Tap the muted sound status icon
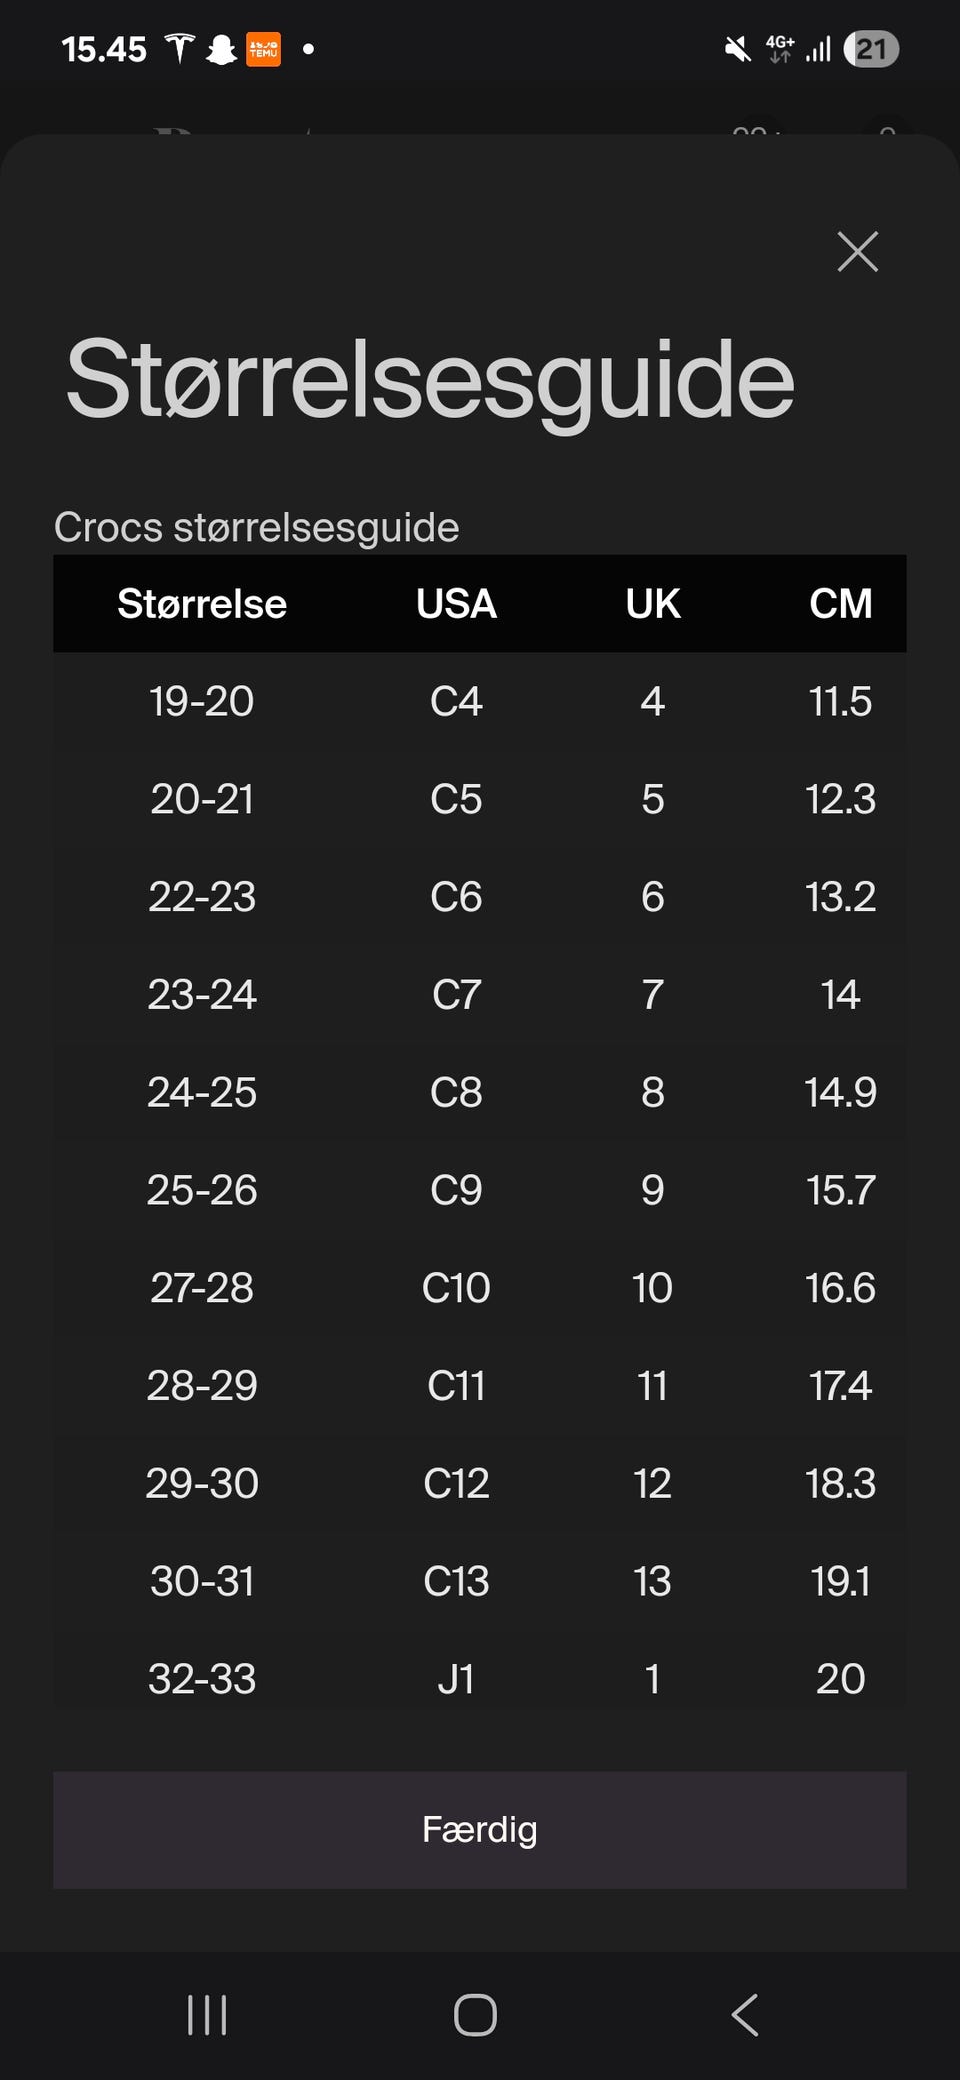The width and height of the screenshot is (960, 2080). (x=738, y=49)
